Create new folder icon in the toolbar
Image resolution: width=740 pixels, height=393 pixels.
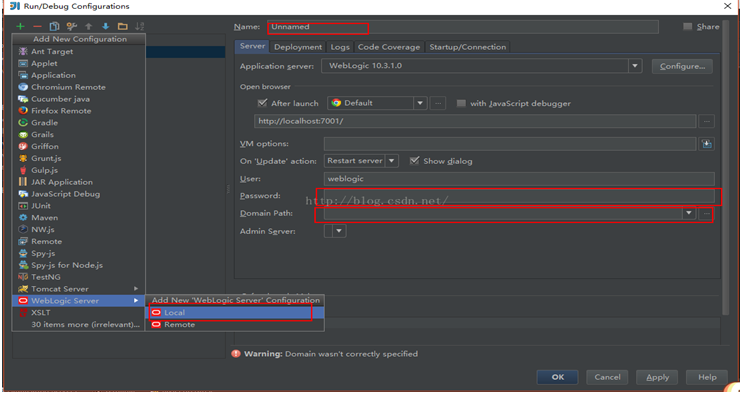tap(123, 26)
